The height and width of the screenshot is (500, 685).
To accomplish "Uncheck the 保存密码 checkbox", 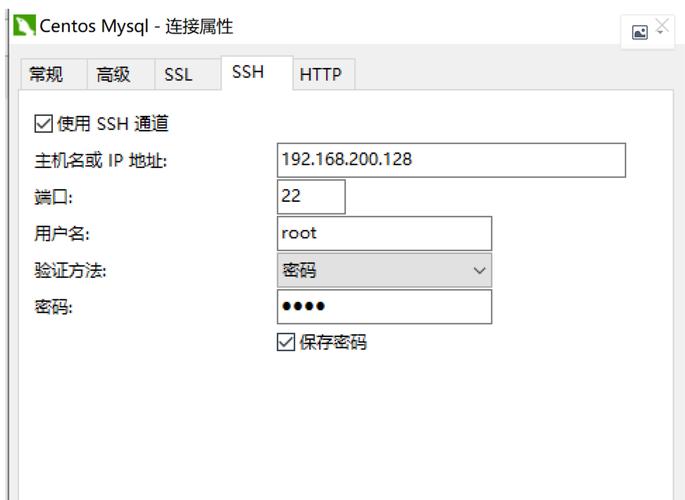I will 286,342.
